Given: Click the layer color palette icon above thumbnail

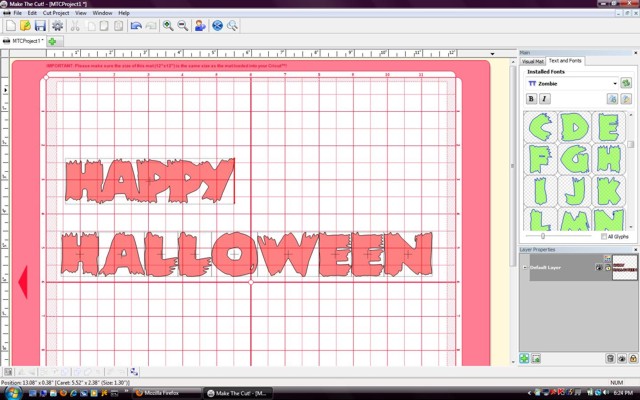Looking at the screenshot, I should coord(608,259).
